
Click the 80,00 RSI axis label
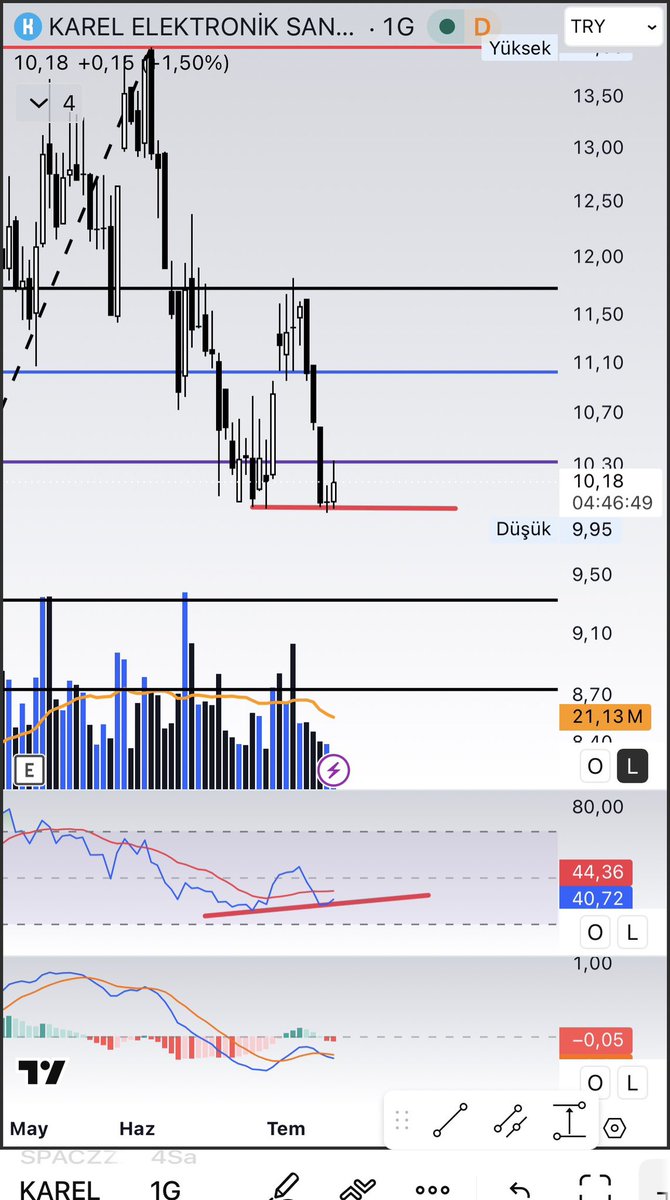pos(599,807)
